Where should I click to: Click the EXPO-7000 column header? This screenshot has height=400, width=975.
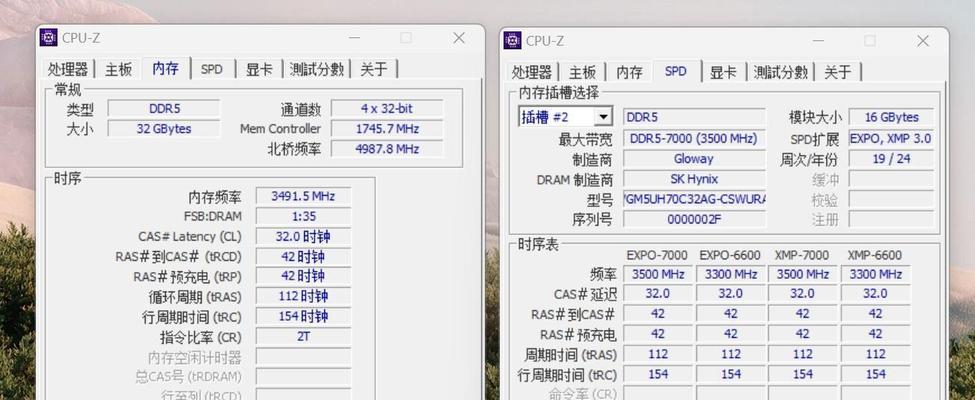657,255
